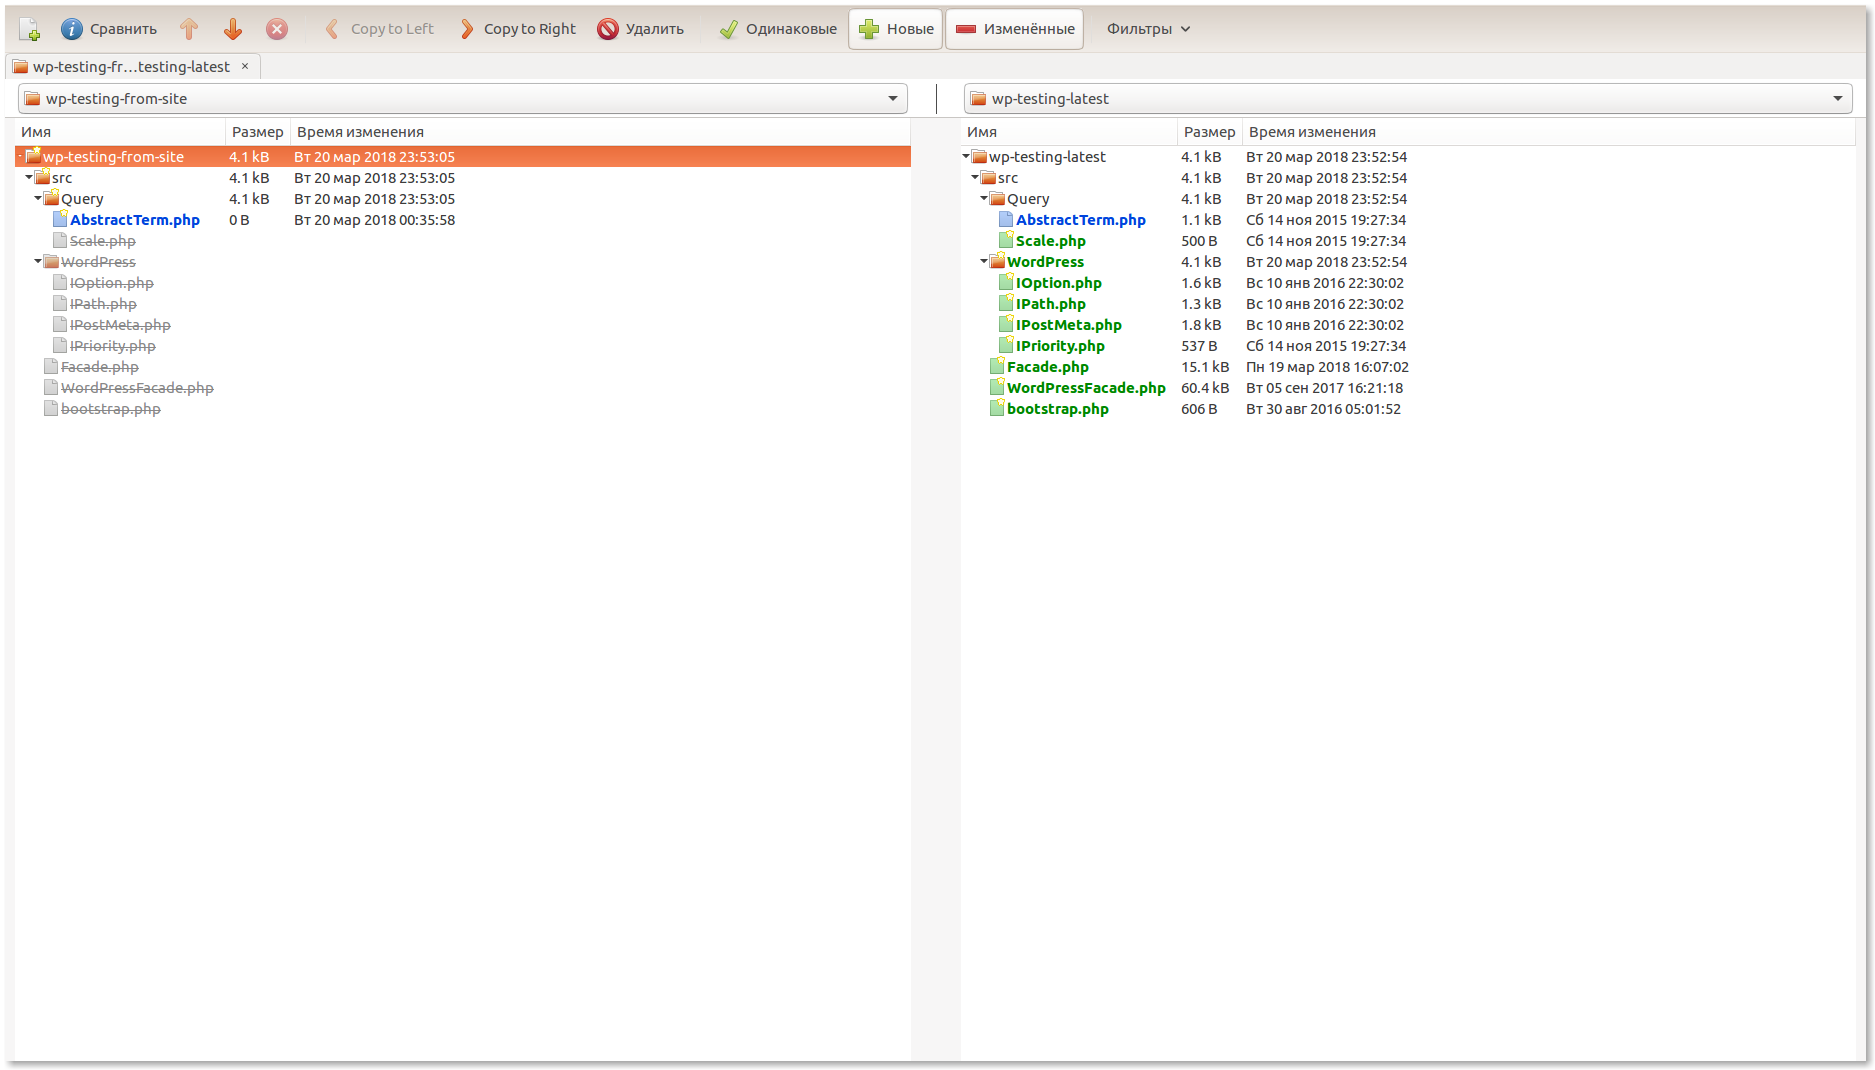Select bootstrap.php in right pane

(x=1058, y=409)
